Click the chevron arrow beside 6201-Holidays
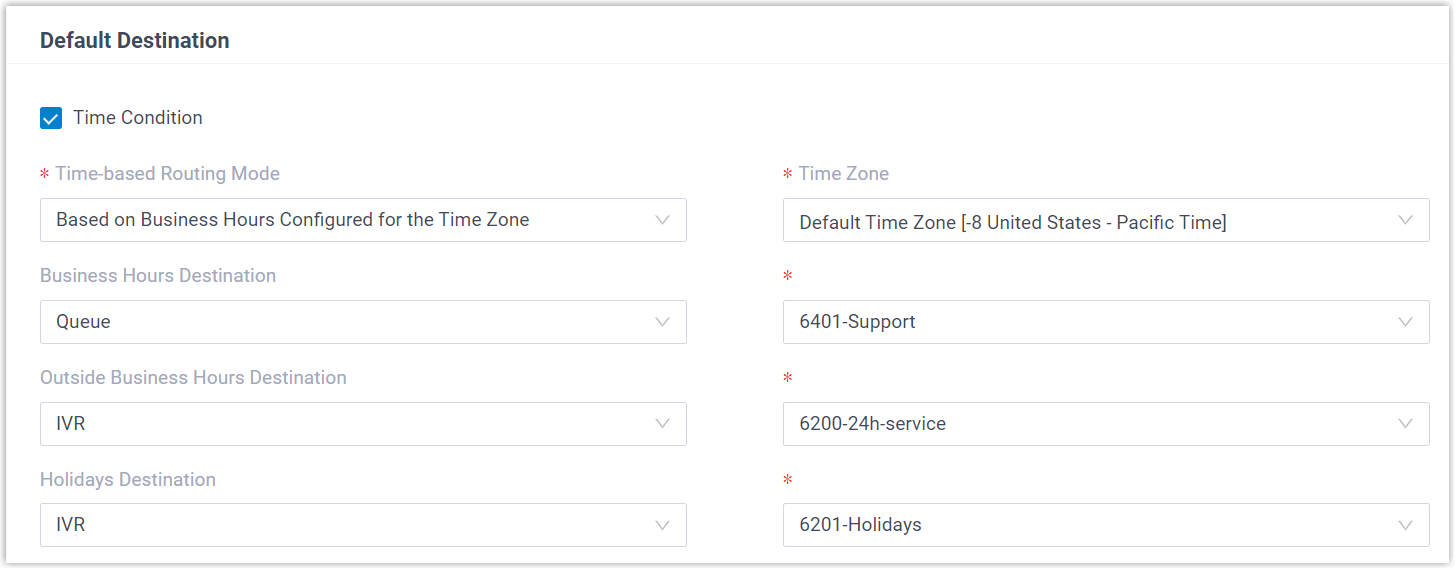 point(1405,525)
